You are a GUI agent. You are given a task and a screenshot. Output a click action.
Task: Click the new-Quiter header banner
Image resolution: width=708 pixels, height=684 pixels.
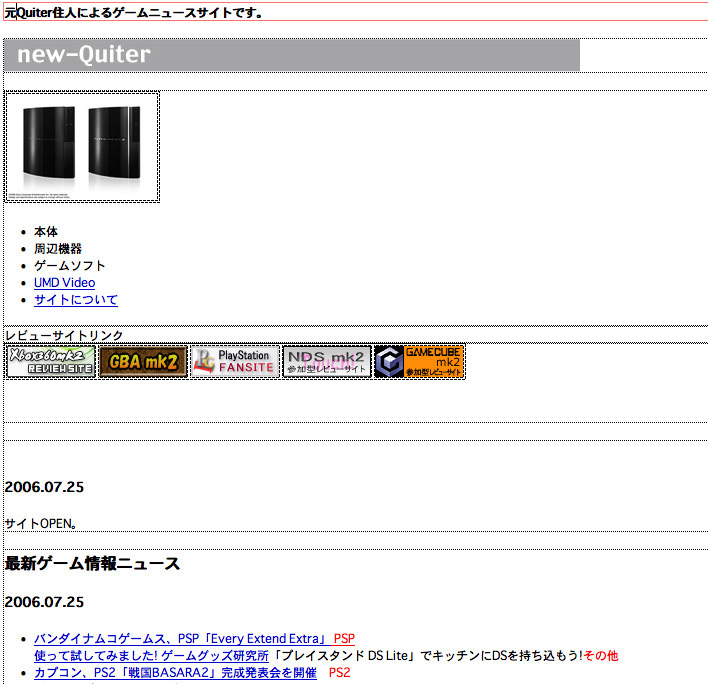pos(292,55)
